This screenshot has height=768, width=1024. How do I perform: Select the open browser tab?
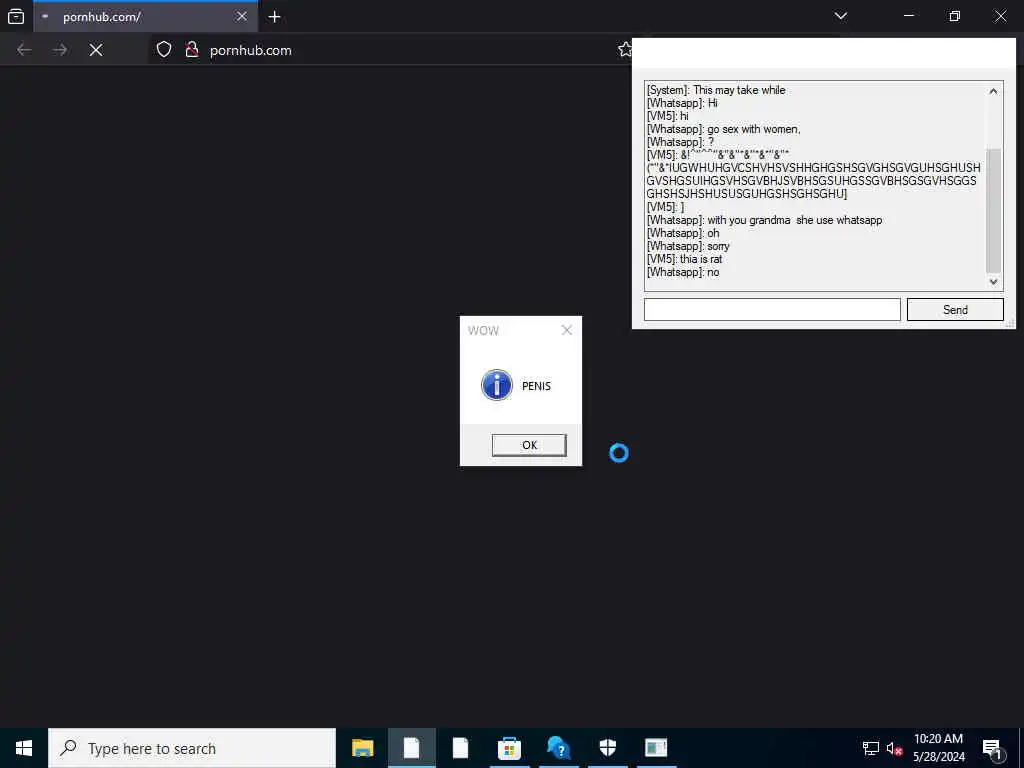(146, 16)
